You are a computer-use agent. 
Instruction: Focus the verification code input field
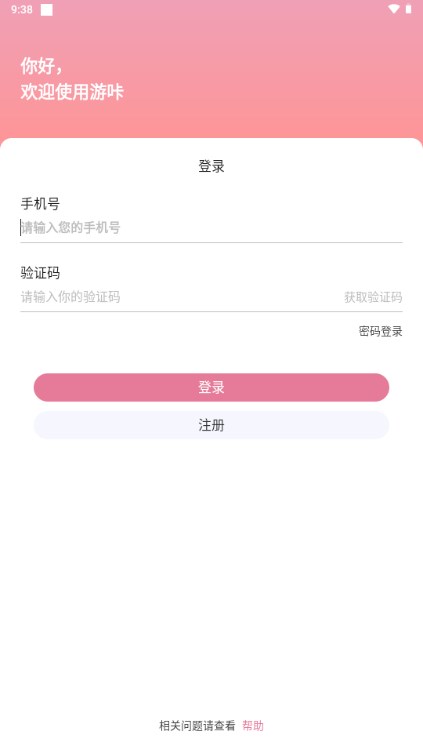click(x=178, y=297)
